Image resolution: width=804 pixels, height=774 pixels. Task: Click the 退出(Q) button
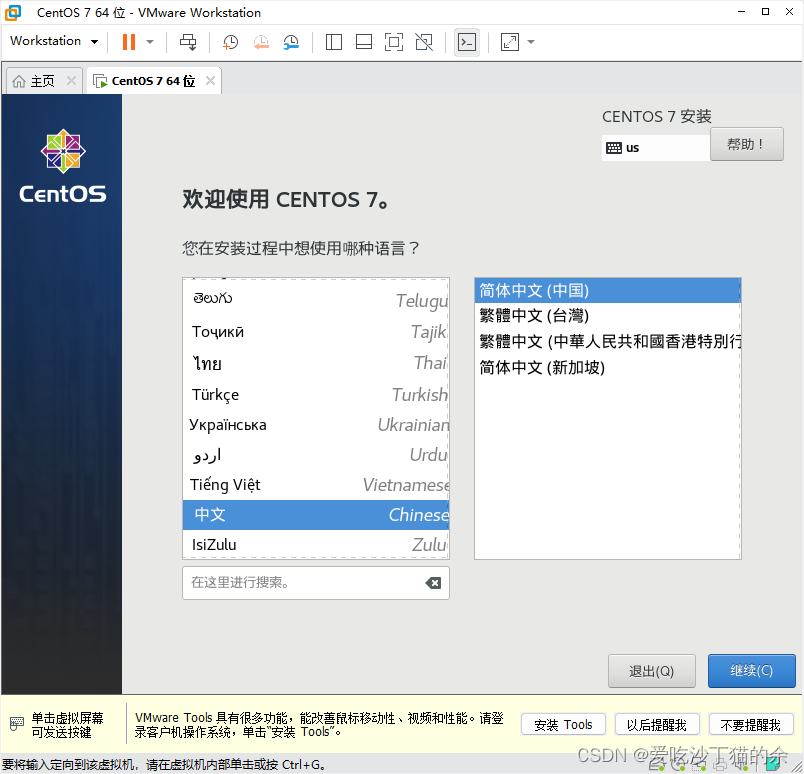pyautogui.click(x=652, y=671)
